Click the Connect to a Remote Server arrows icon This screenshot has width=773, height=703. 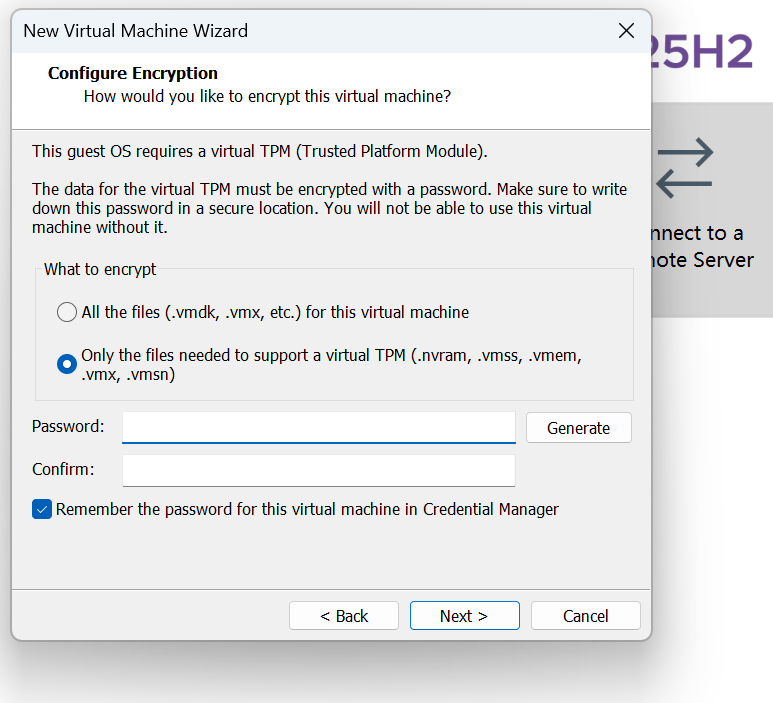coord(686,167)
